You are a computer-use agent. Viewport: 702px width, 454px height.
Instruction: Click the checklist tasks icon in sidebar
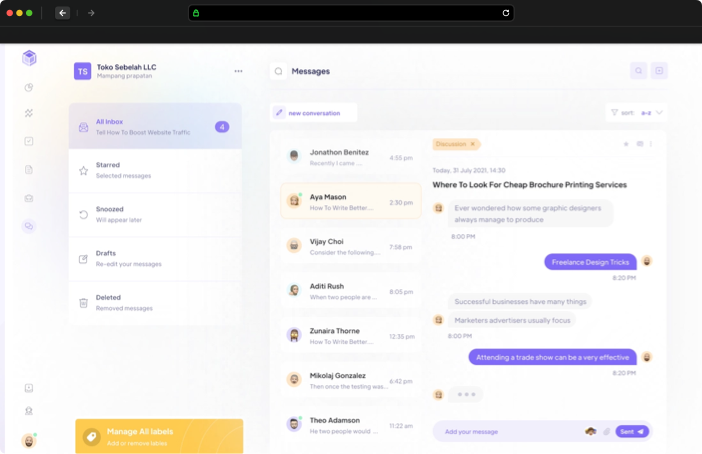pyautogui.click(x=29, y=141)
